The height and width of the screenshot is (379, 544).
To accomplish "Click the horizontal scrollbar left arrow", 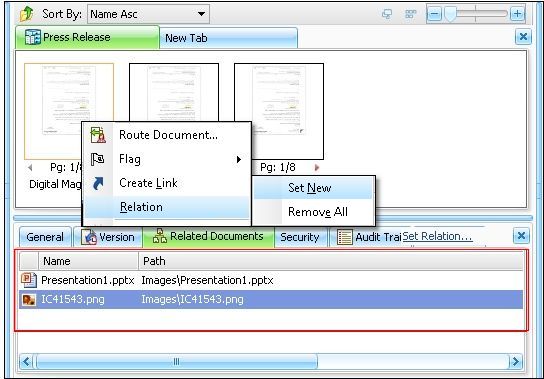I will pyautogui.click(x=26, y=362).
